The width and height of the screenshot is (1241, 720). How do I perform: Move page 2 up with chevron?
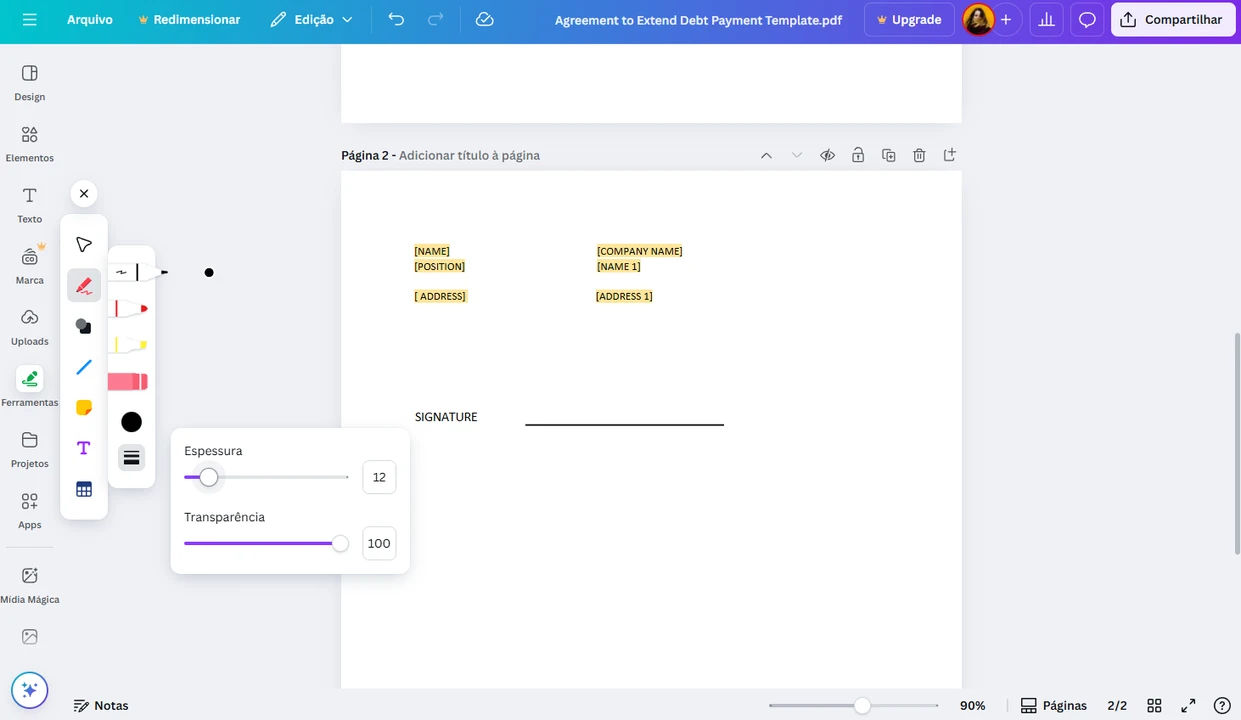(x=766, y=155)
